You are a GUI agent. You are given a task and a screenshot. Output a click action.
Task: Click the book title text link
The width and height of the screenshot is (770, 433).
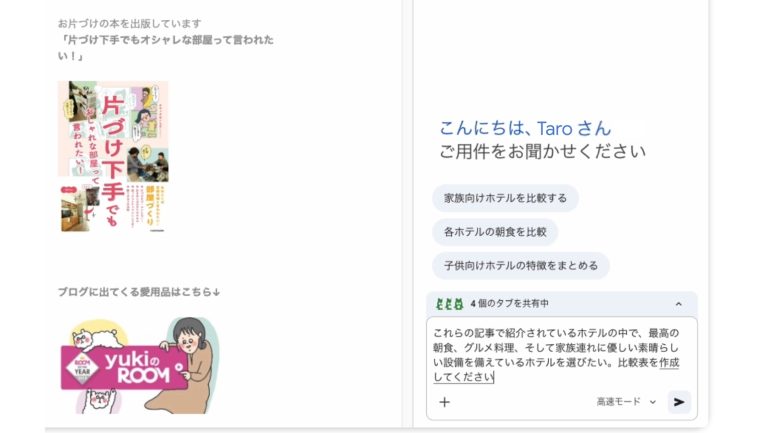[165, 48]
